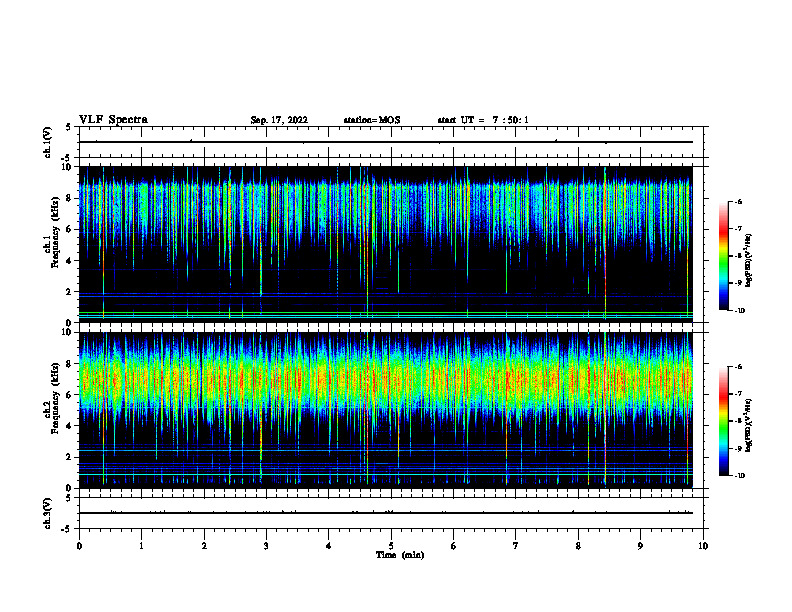Click the "start UT = 7 : 50: 1" text

pyautogui.click(x=483, y=120)
